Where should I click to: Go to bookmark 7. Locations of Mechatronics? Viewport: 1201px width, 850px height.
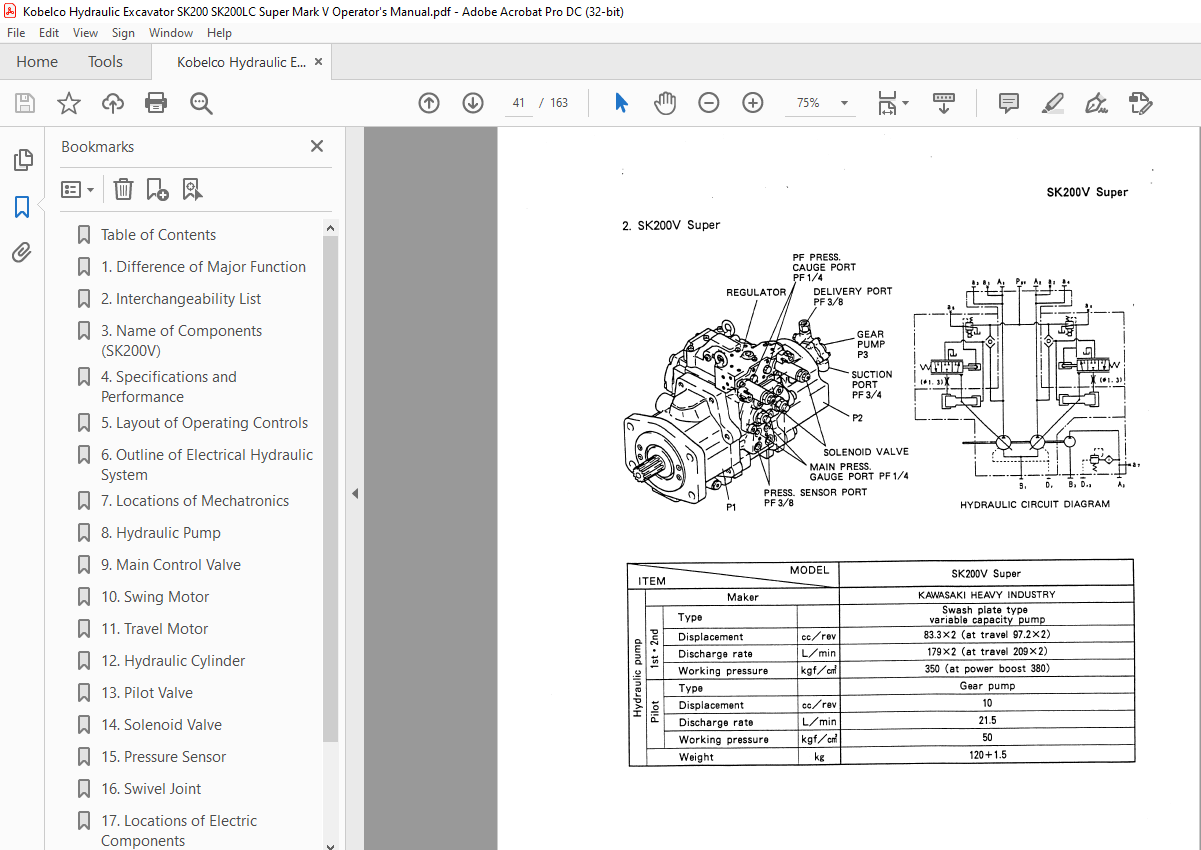(195, 501)
